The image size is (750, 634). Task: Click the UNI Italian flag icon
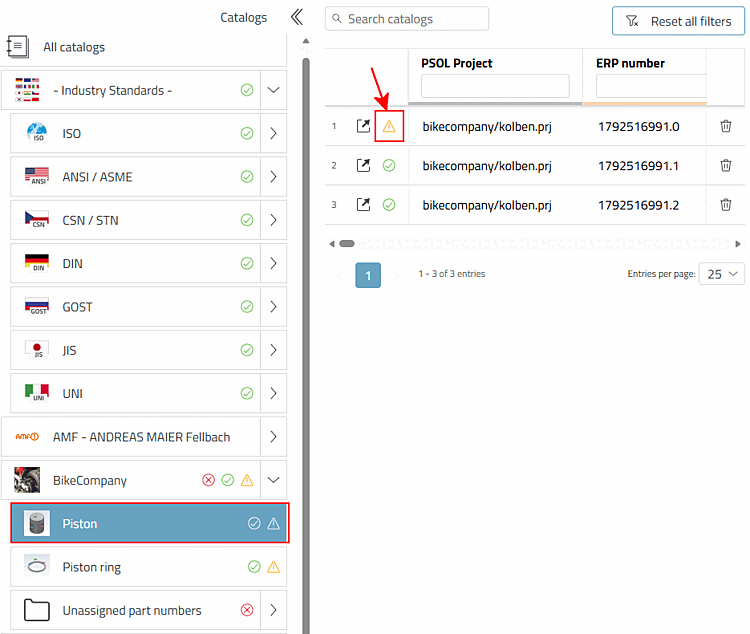click(x=37, y=393)
